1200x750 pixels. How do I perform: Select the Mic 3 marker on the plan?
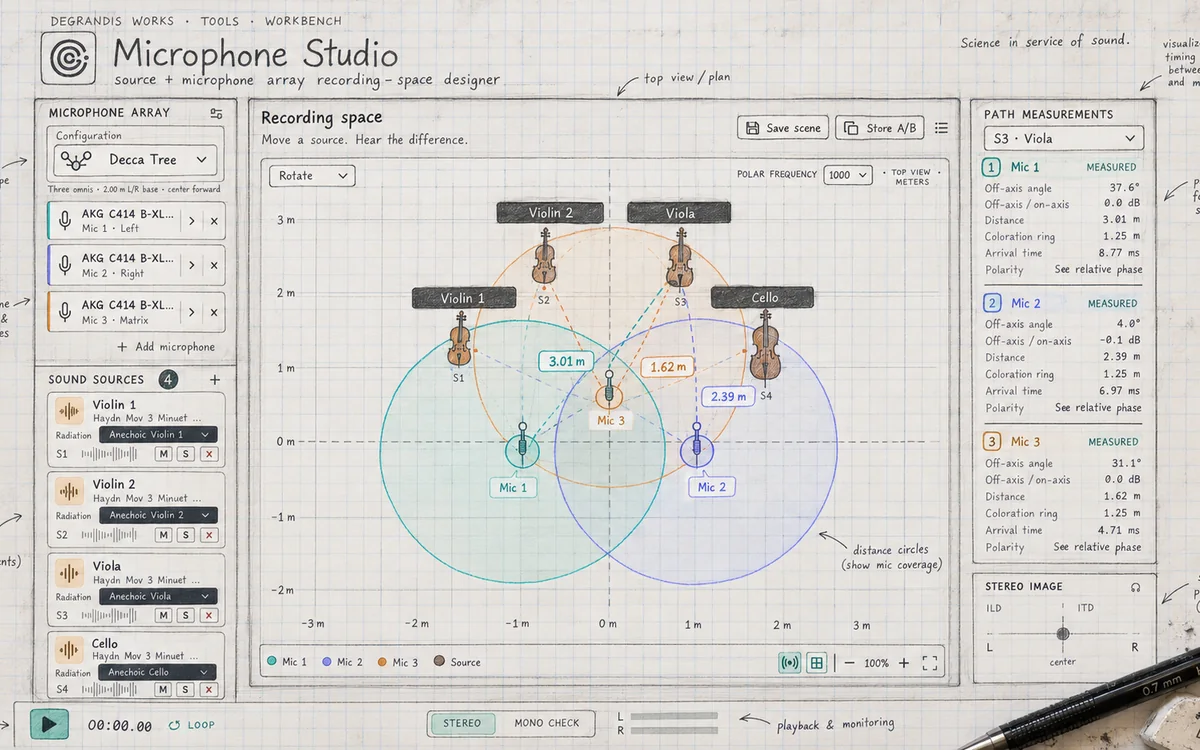point(609,394)
